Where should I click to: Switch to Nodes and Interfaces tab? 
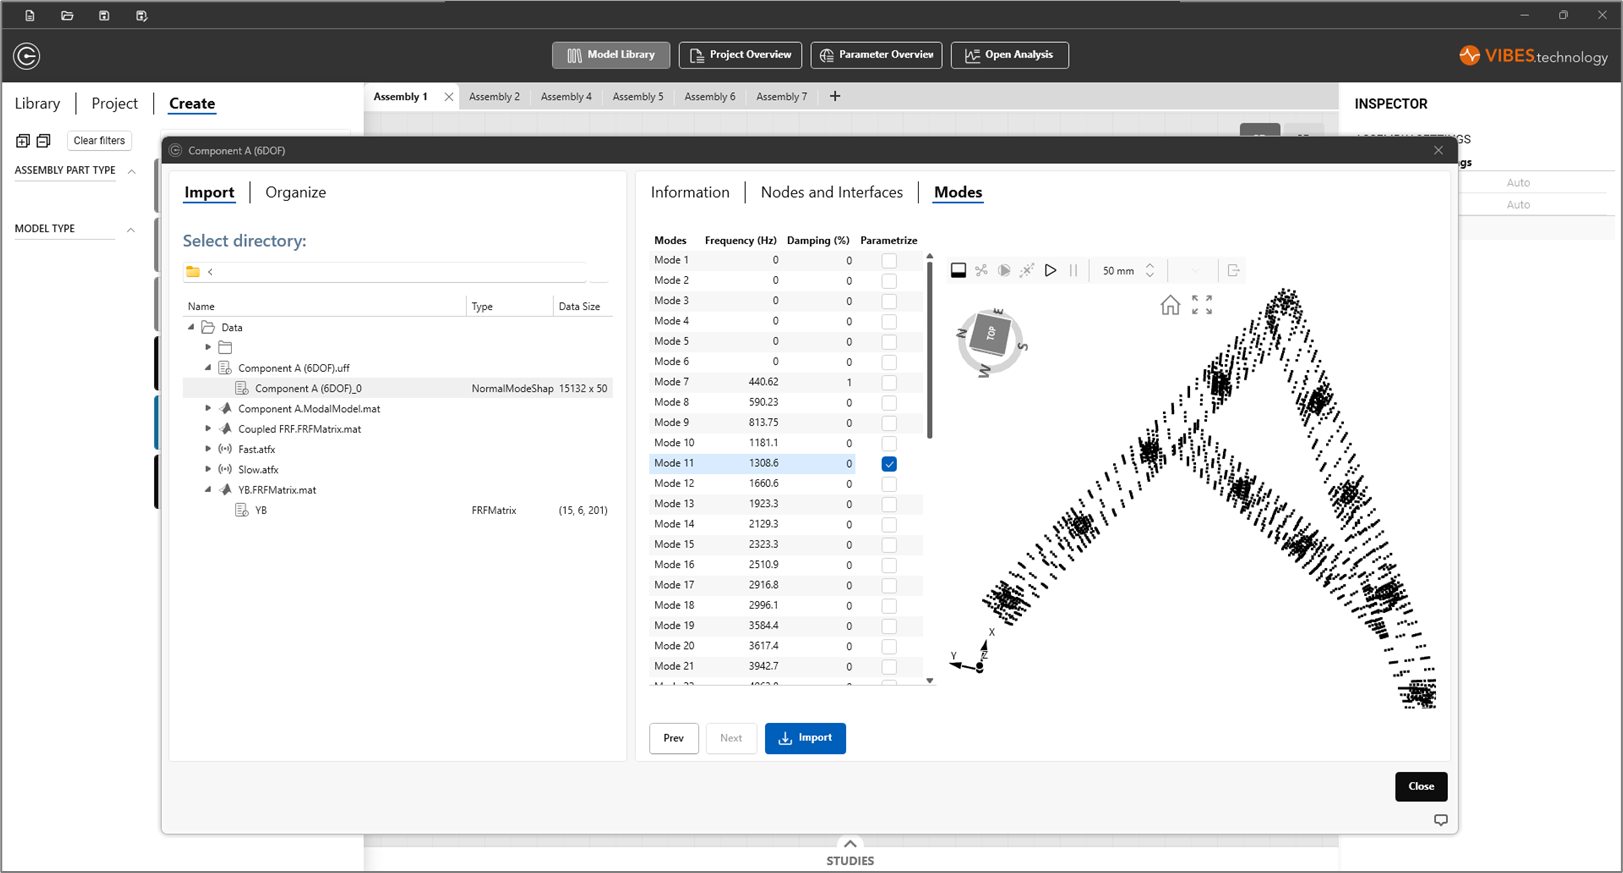831,192
